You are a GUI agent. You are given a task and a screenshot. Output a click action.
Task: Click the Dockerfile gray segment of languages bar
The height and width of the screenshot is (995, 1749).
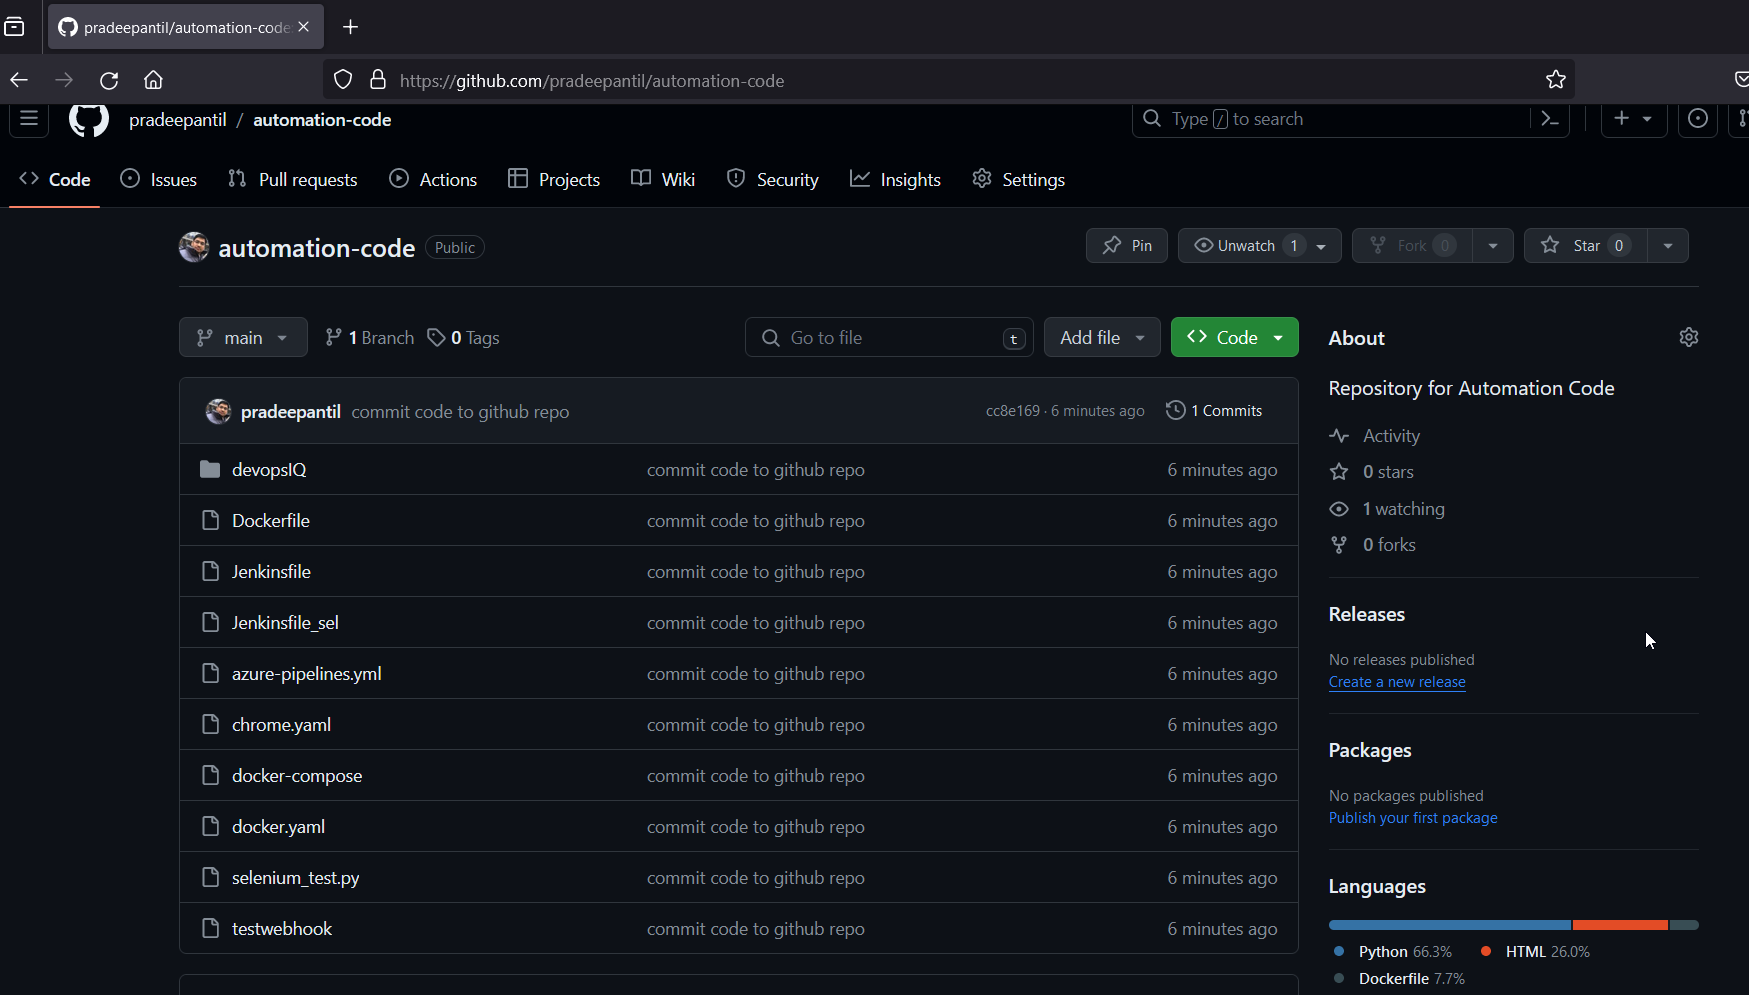(x=1684, y=925)
